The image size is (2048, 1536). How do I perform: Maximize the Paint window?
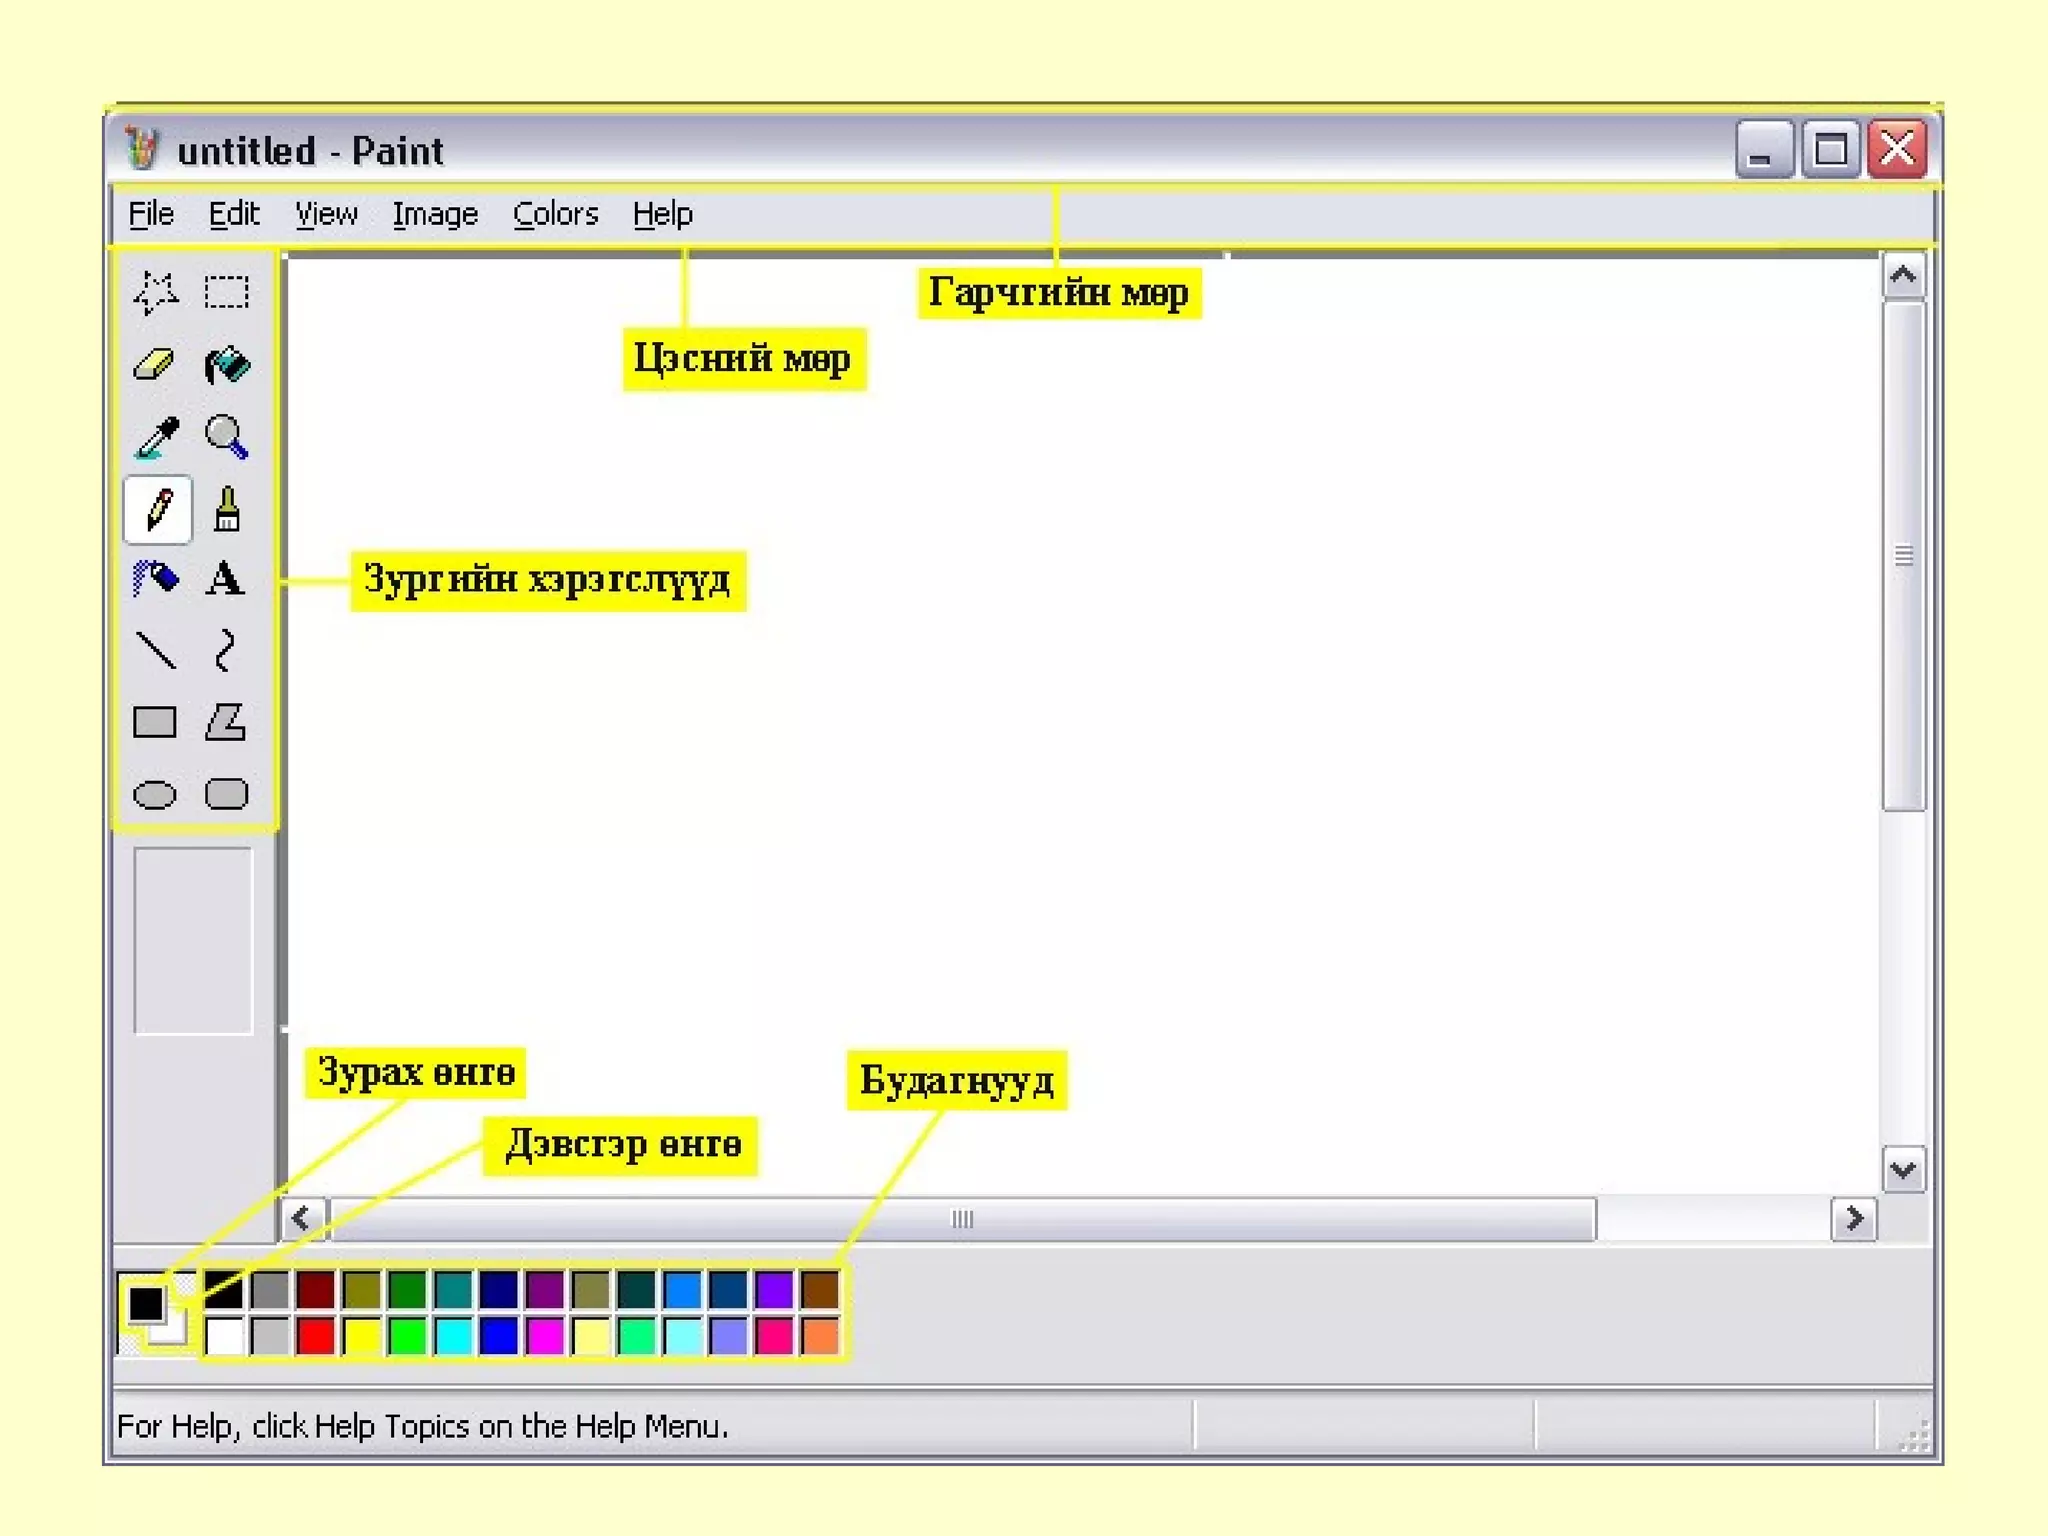point(1830,150)
